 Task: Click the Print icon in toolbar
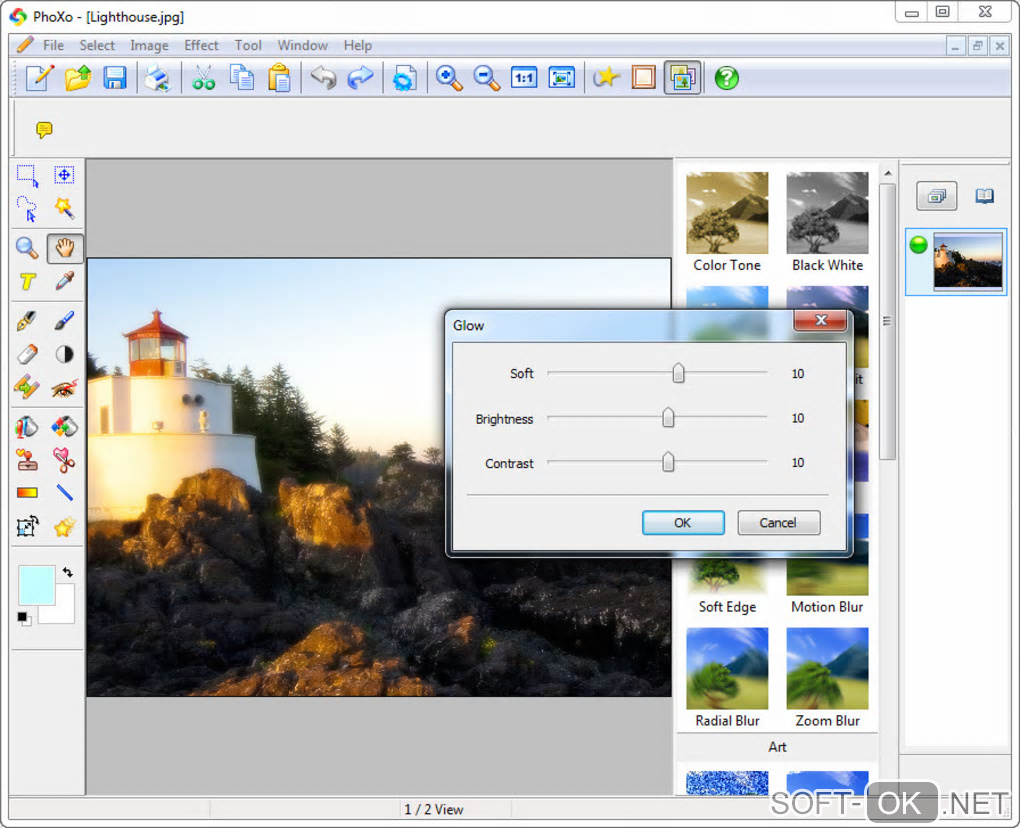click(x=157, y=78)
